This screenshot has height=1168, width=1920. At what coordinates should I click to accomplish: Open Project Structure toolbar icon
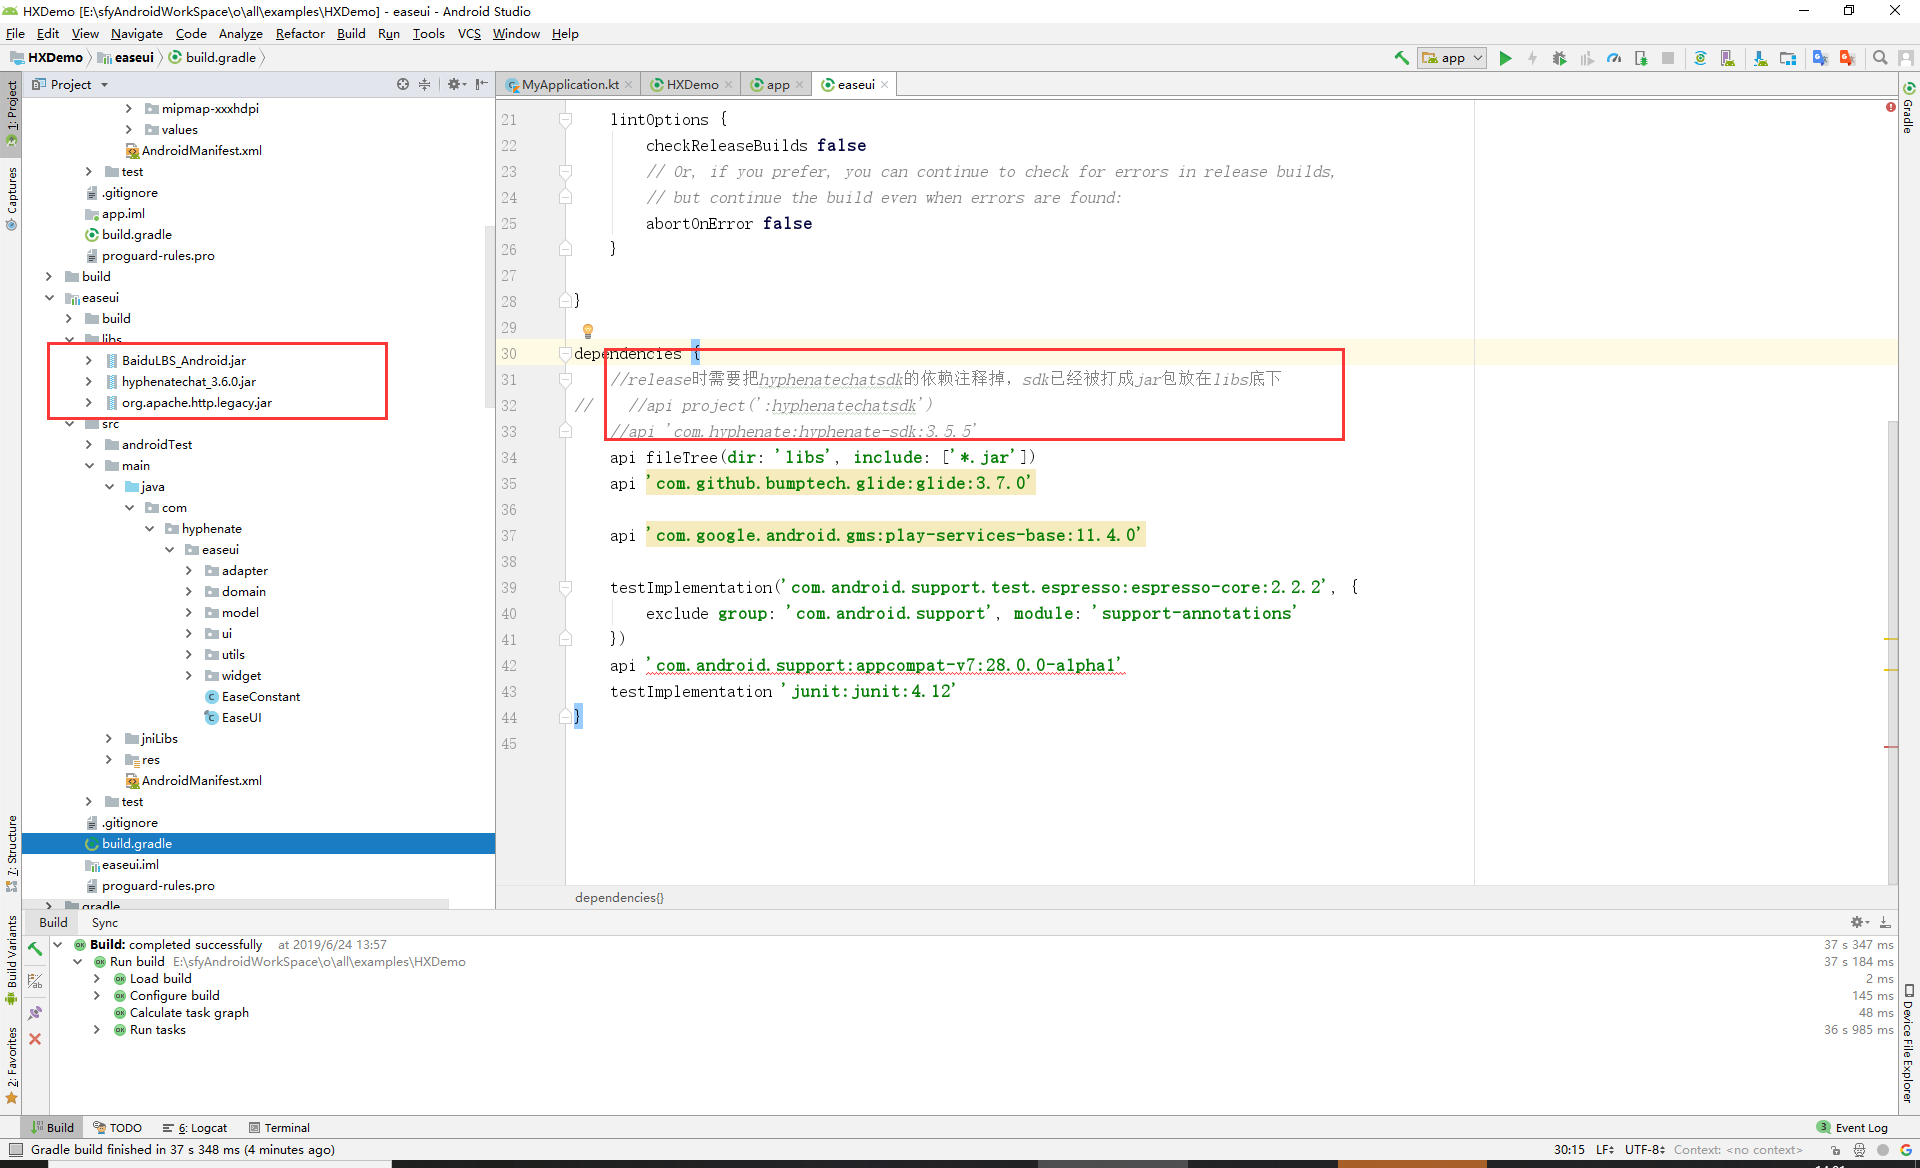tap(1788, 58)
